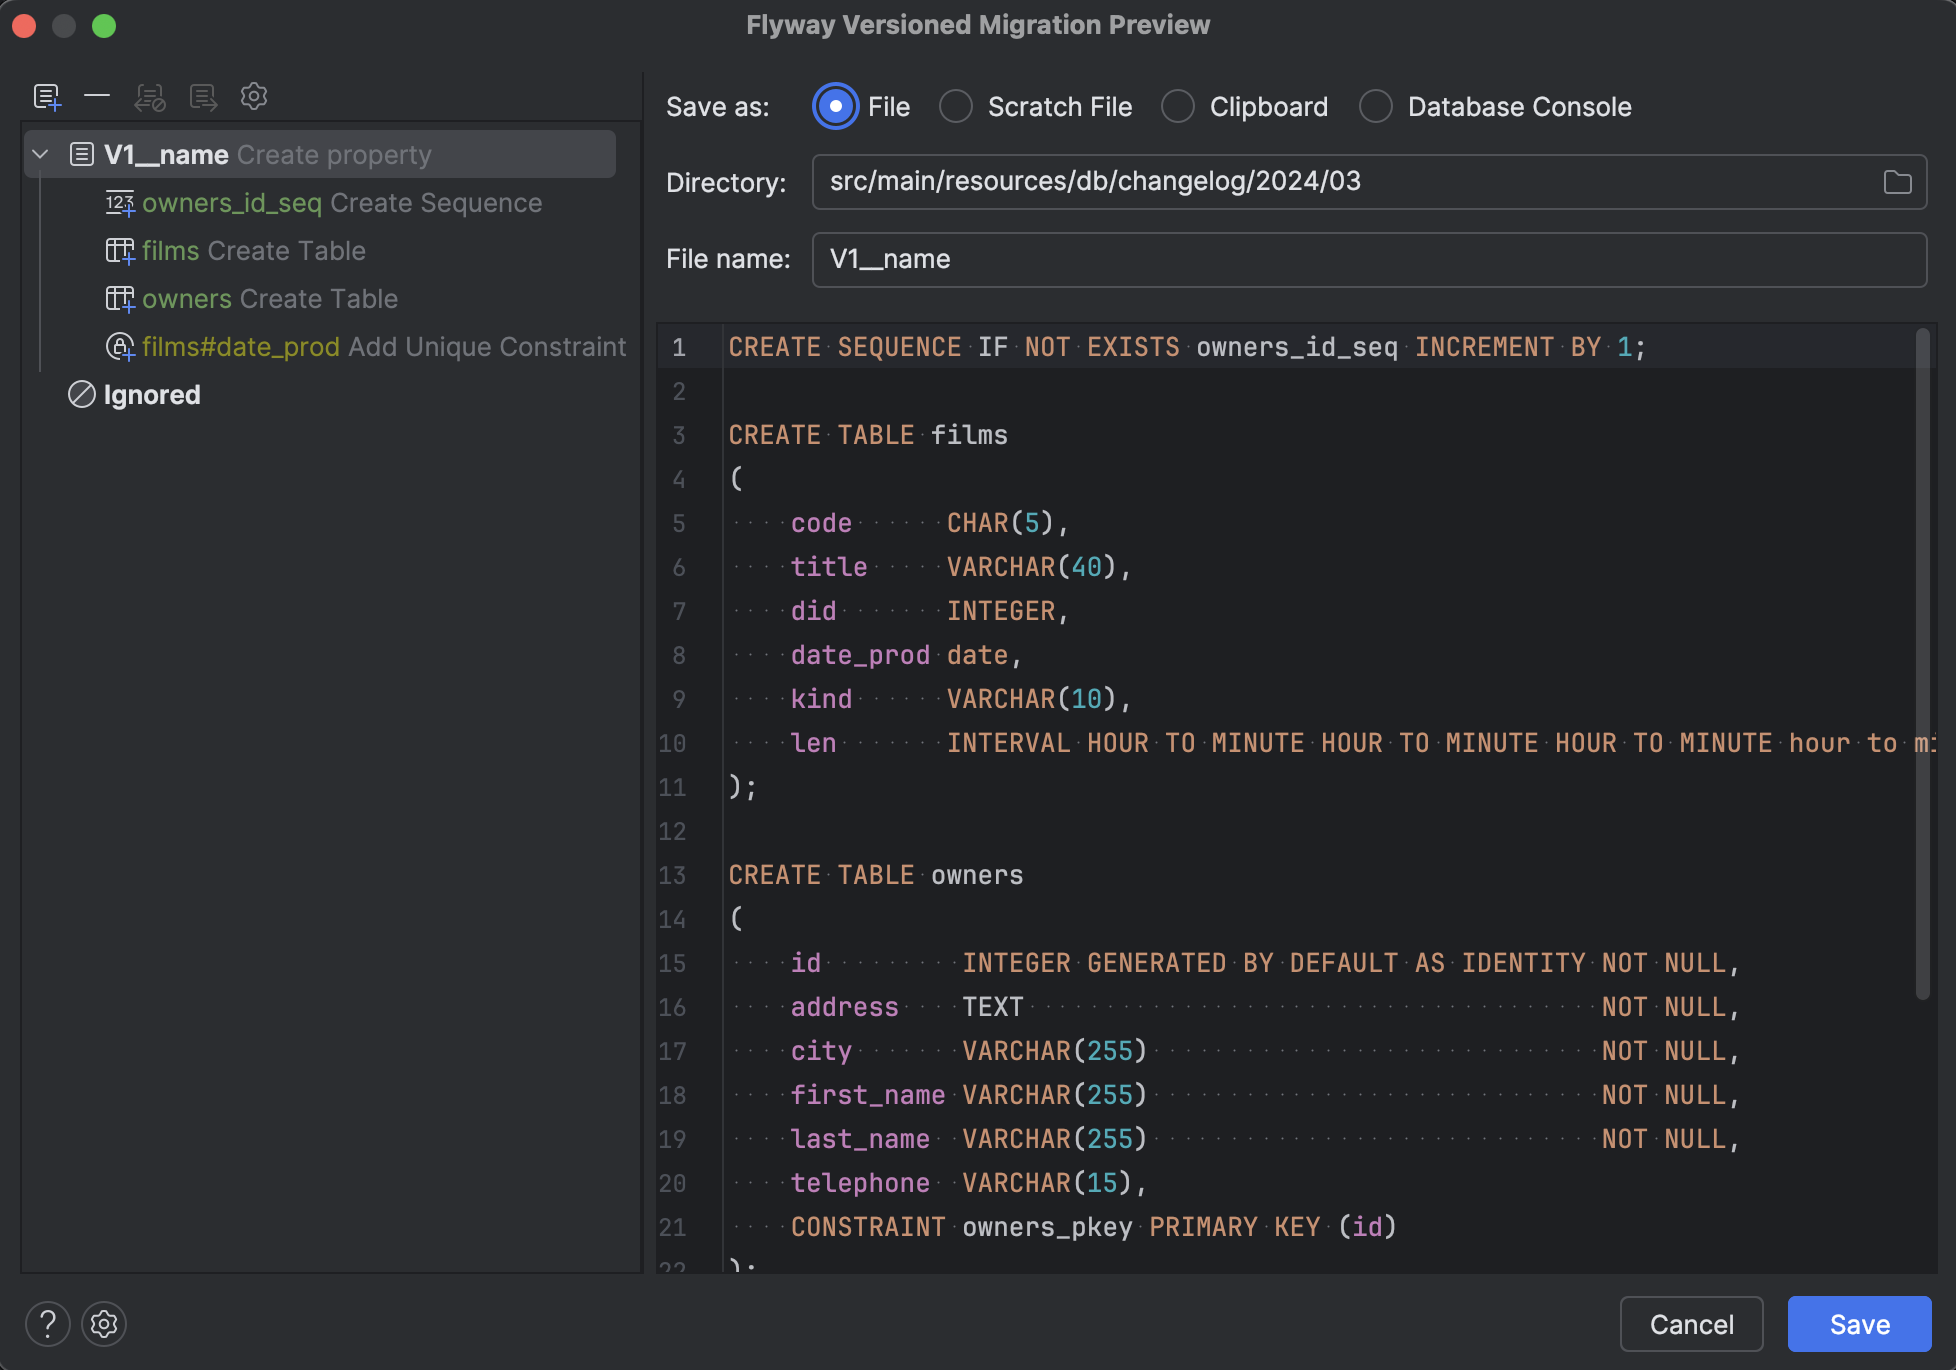
Task: Click the add migration icon in toolbar
Action: click(48, 96)
